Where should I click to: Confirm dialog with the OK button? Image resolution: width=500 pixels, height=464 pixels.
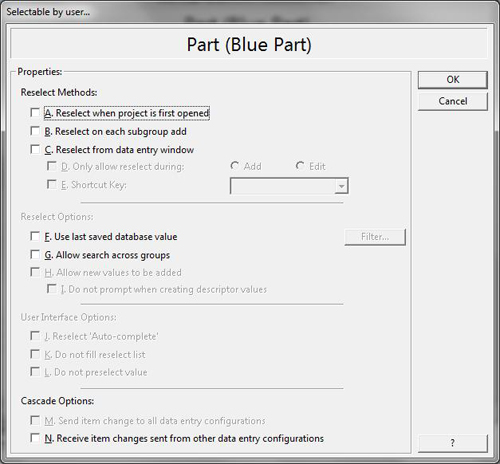click(453, 80)
